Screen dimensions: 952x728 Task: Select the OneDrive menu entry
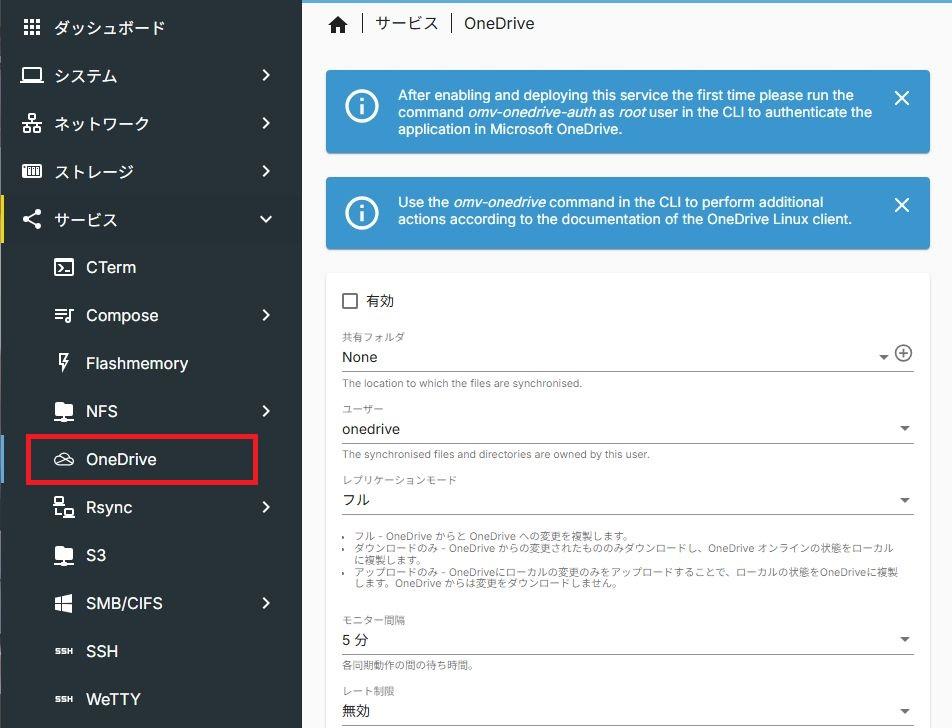pos(152,459)
